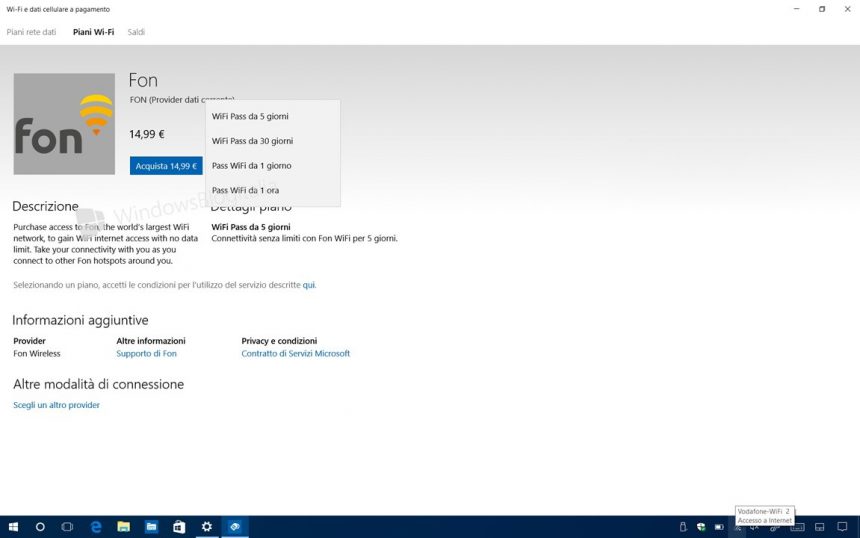Open the Windows Start menu
This screenshot has height=538, width=860.
click(x=13, y=527)
